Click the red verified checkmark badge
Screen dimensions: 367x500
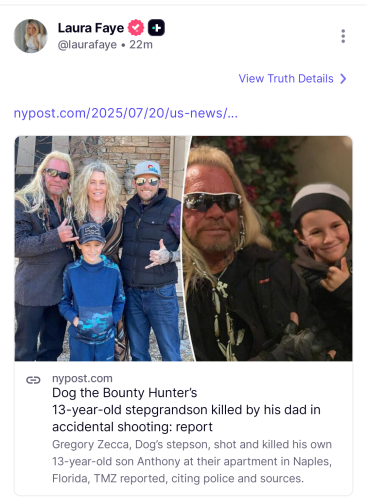136,28
